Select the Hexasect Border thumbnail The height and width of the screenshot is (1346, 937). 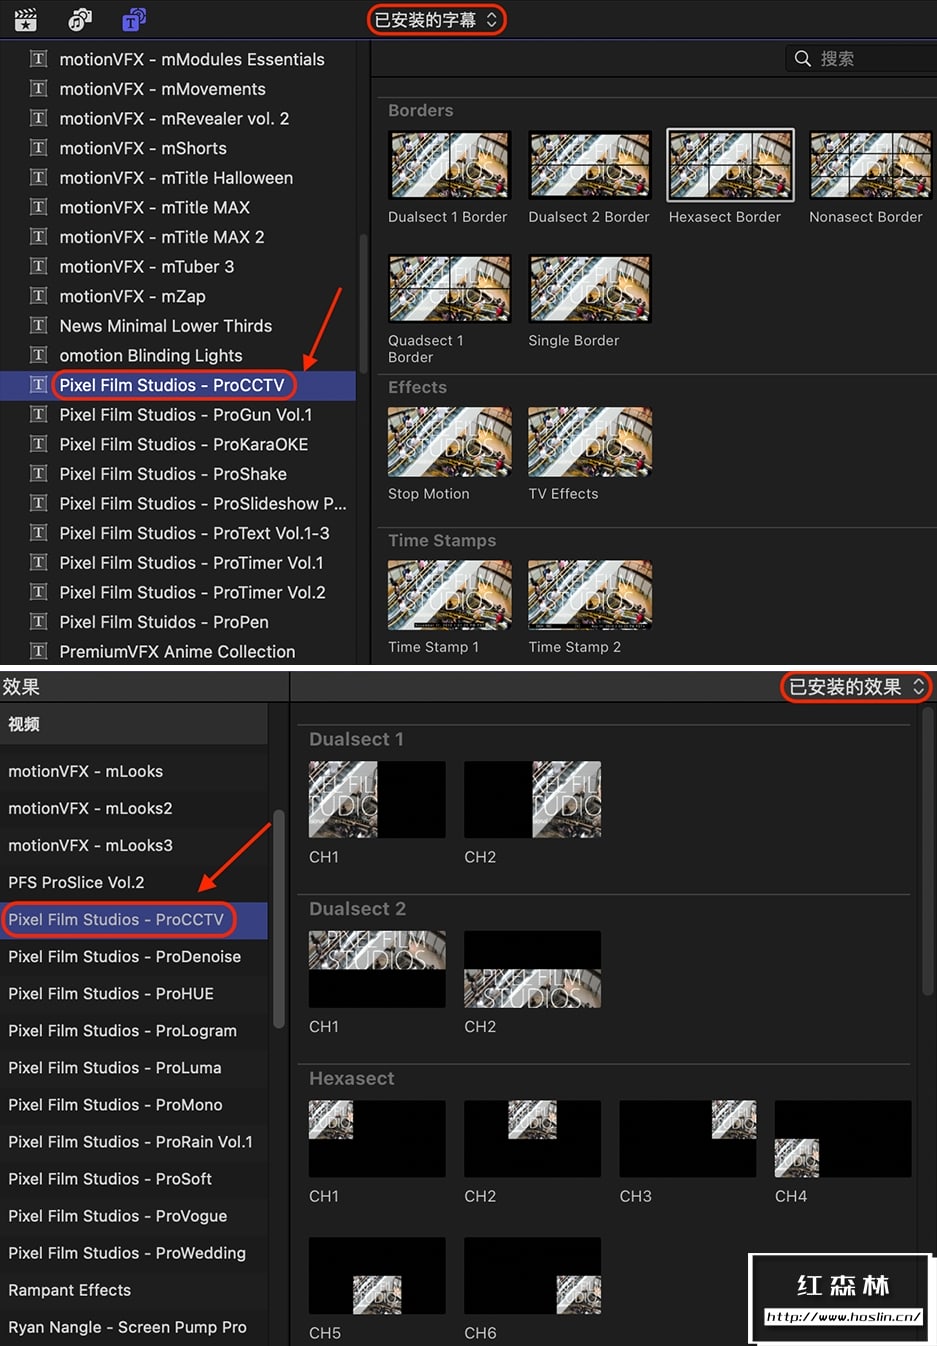tap(730, 165)
